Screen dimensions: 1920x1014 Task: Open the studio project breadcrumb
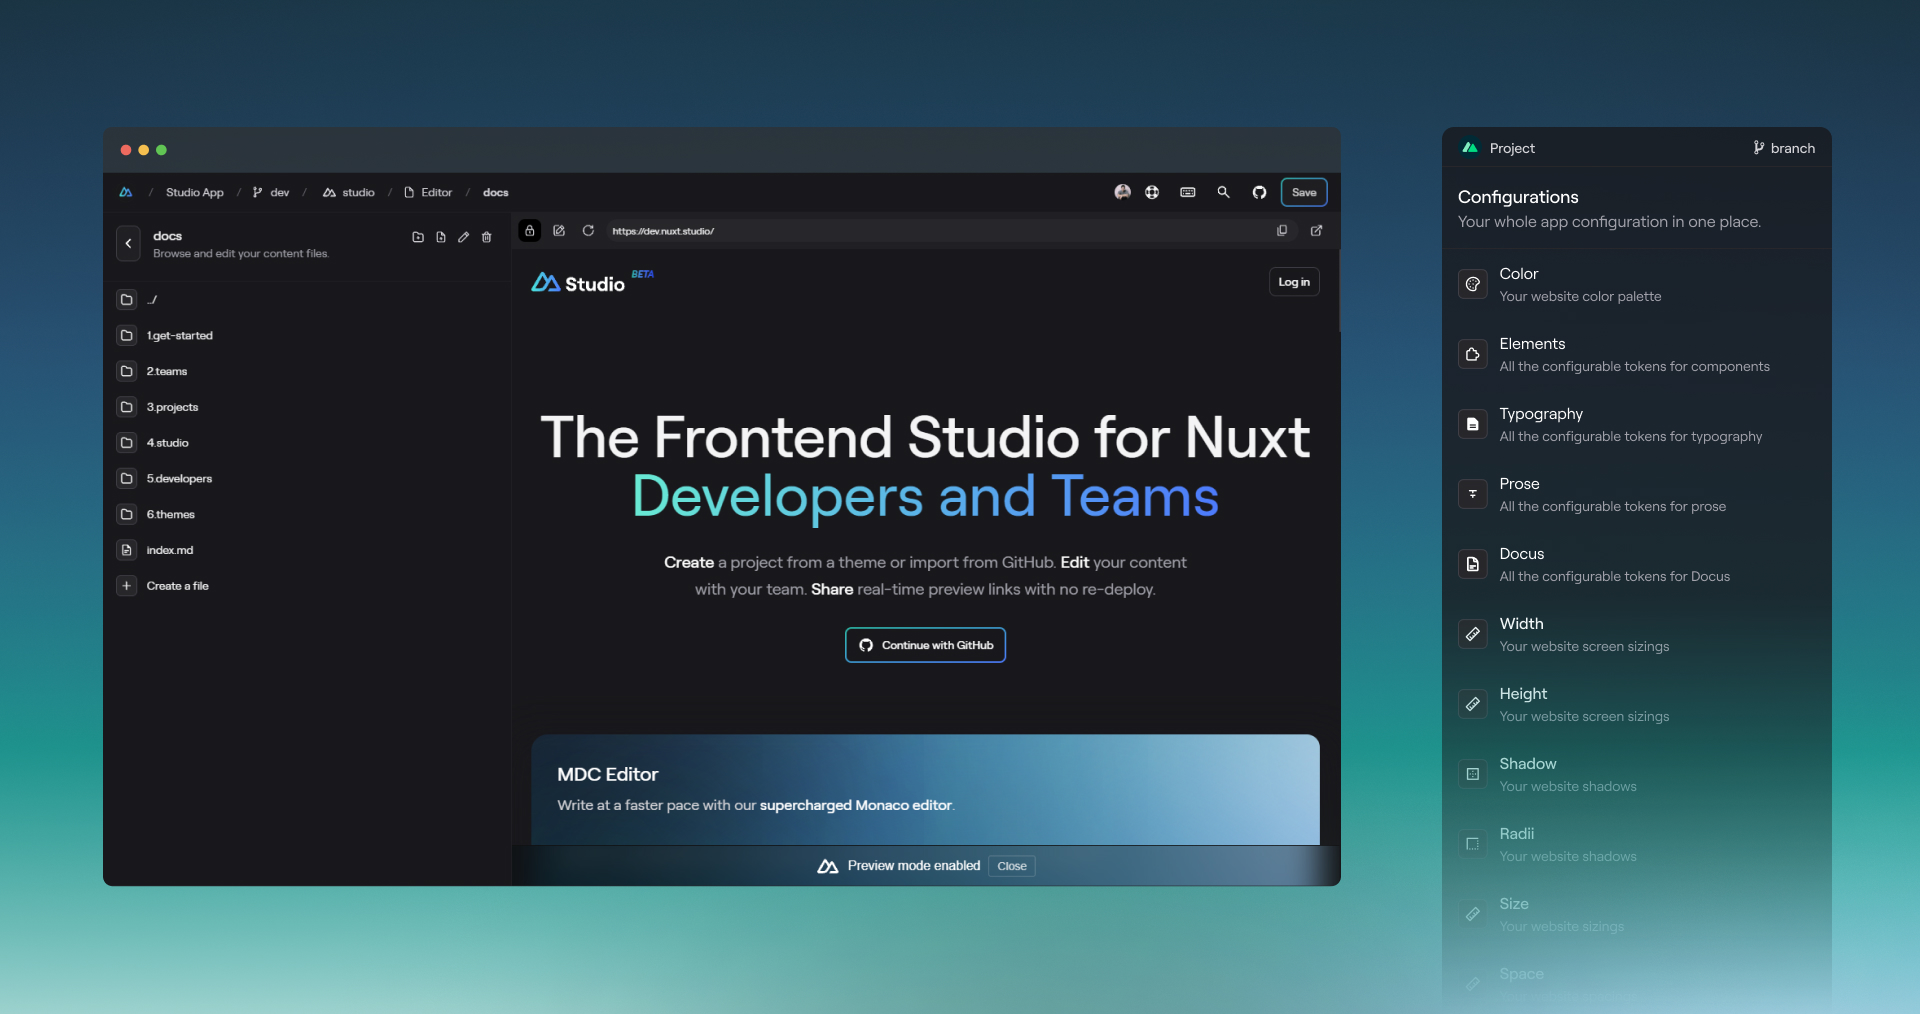tap(349, 192)
